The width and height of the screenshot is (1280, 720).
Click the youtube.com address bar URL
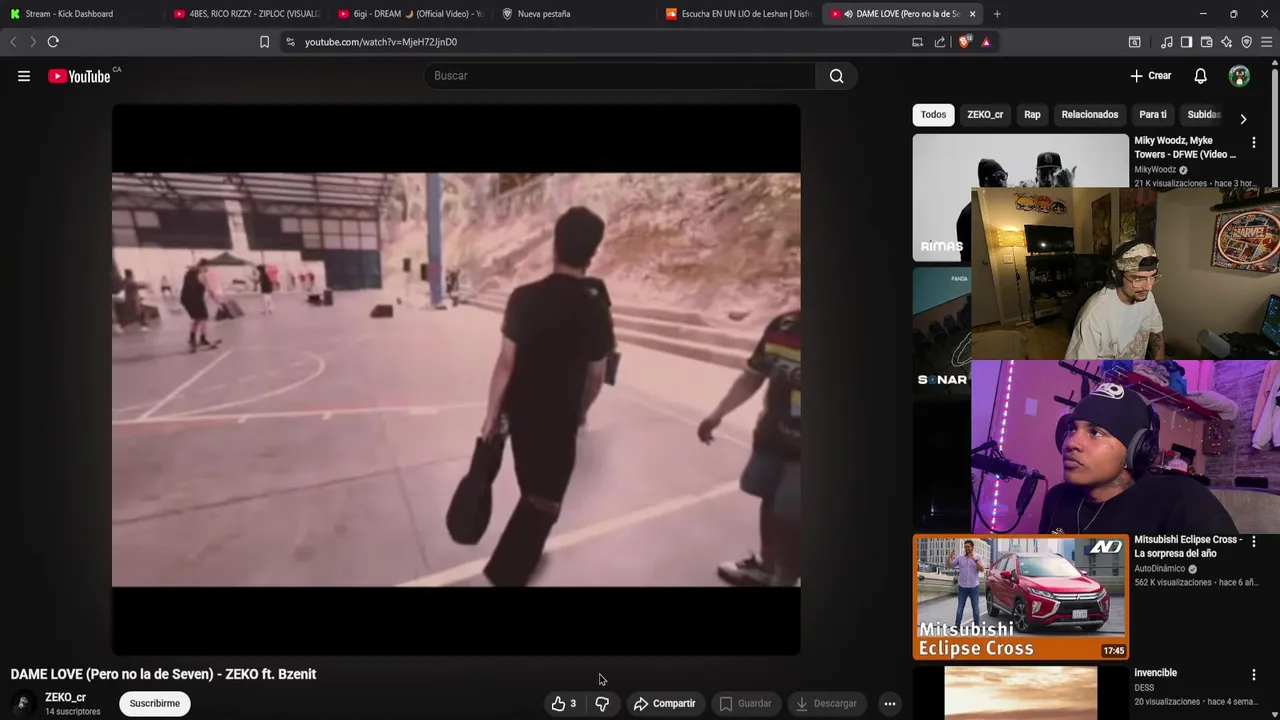tap(381, 42)
